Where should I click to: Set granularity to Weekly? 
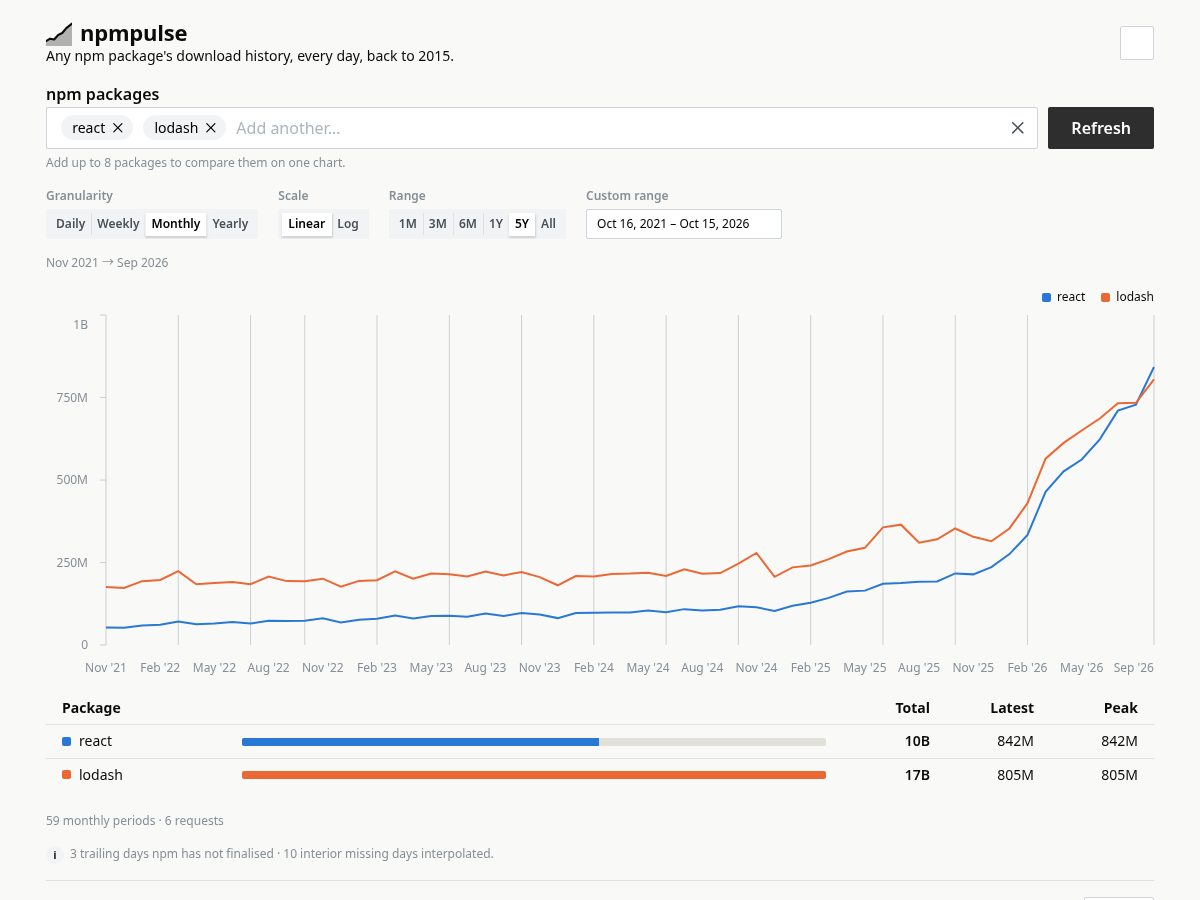[118, 224]
